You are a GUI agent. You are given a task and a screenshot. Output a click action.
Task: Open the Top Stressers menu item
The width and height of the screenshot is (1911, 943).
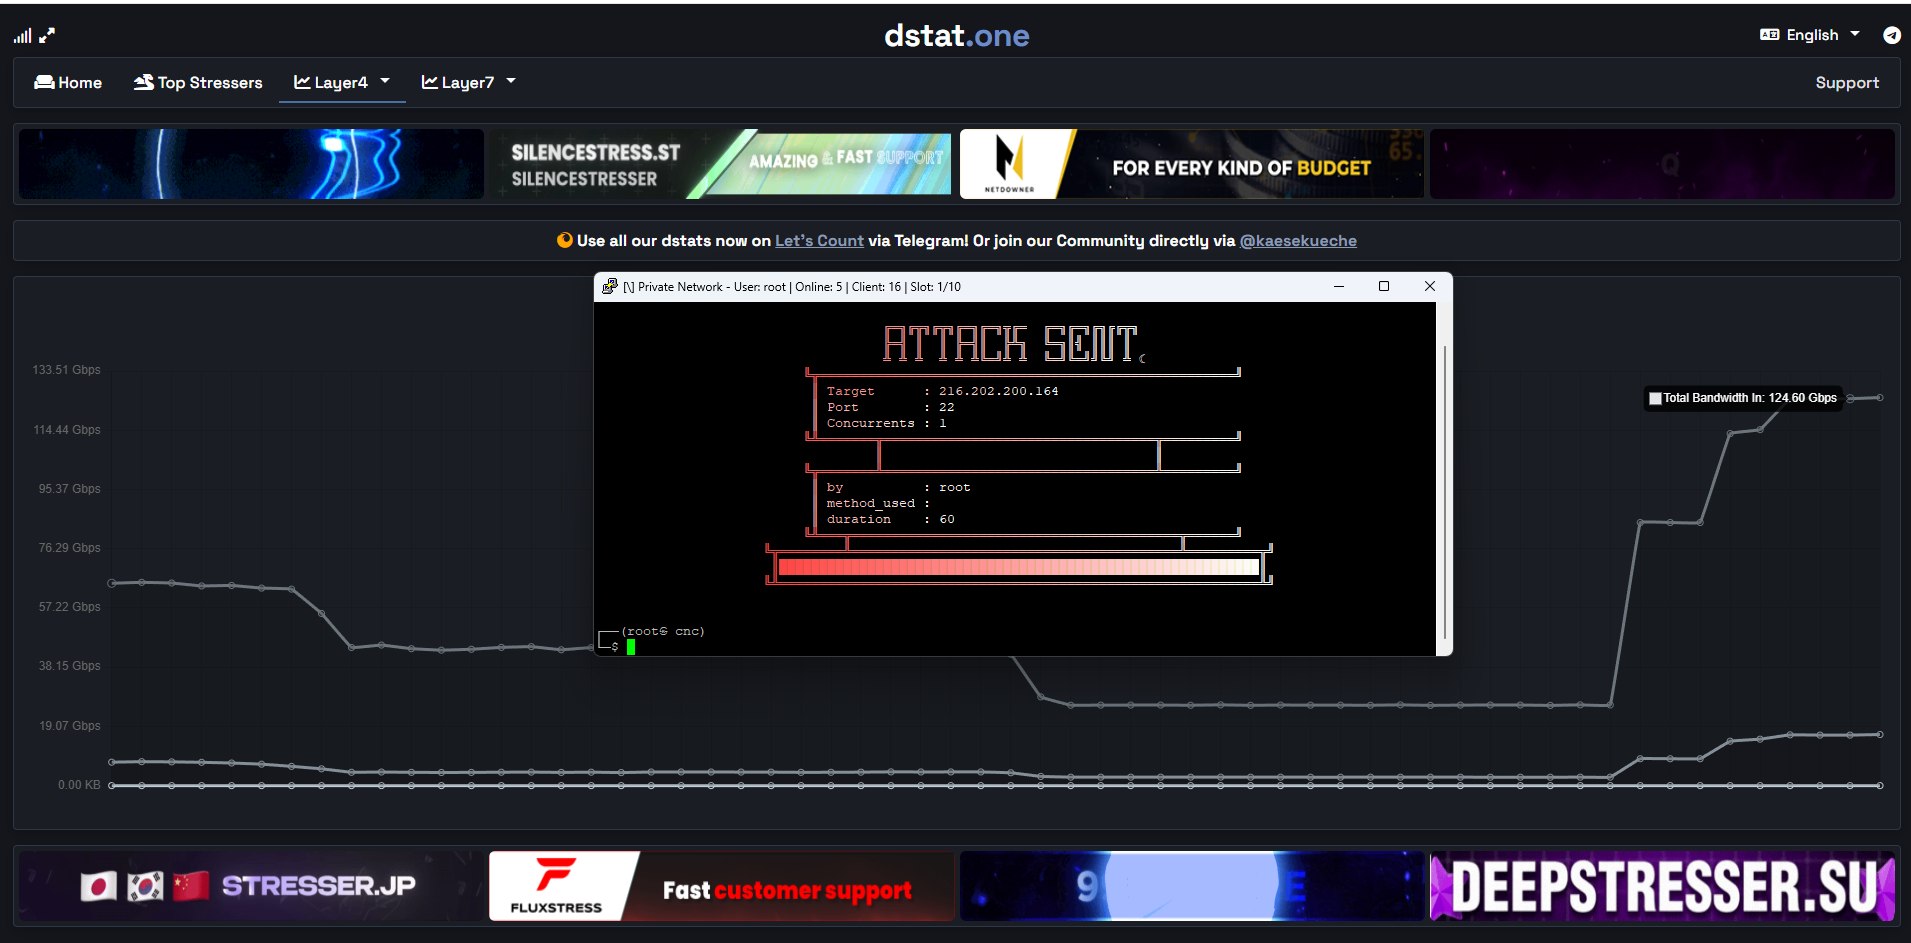(209, 83)
